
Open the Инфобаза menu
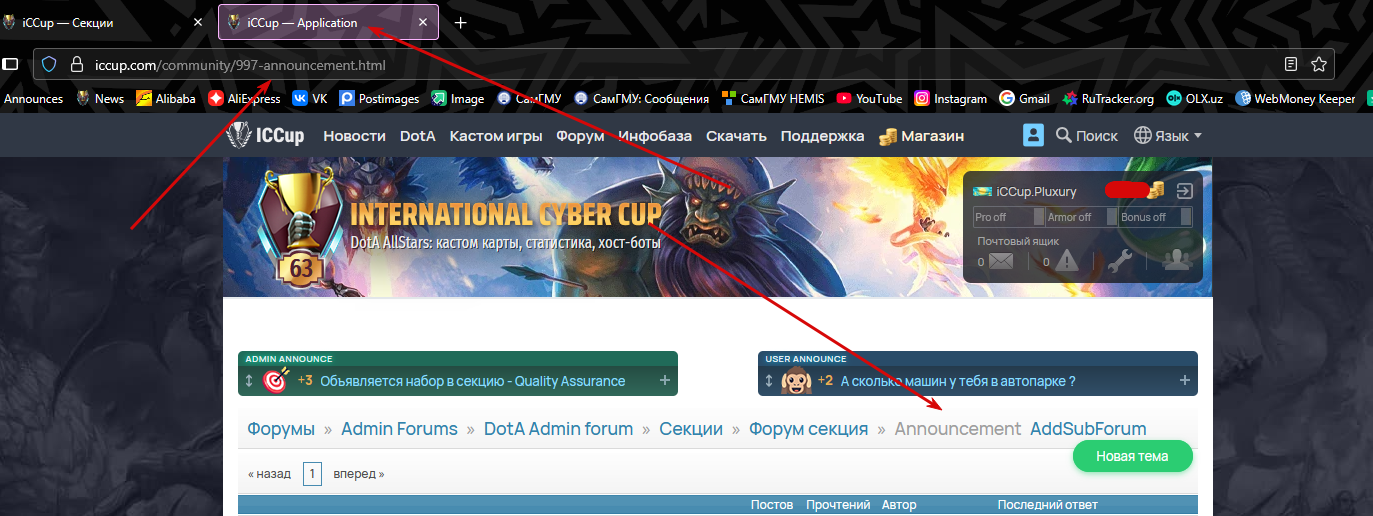(x=655, y=136)
